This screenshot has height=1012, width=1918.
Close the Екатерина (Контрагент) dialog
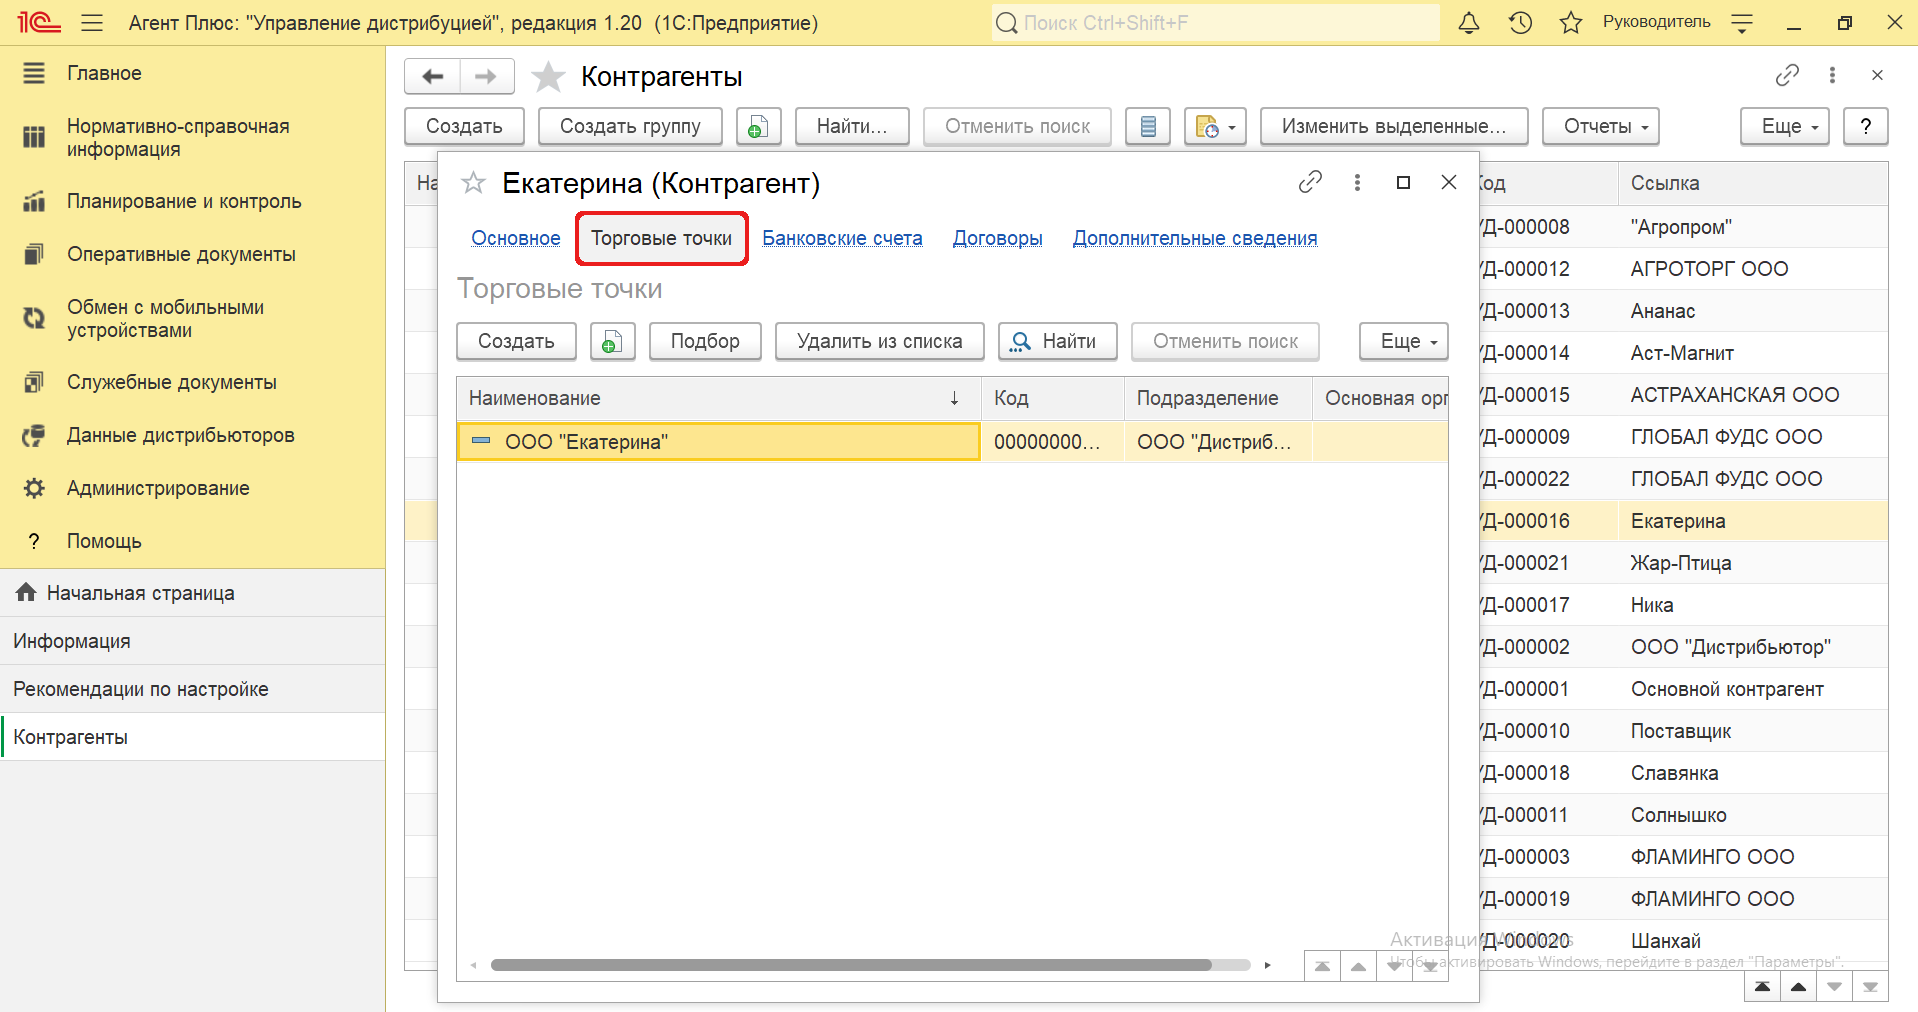[x=1449, y=182]
